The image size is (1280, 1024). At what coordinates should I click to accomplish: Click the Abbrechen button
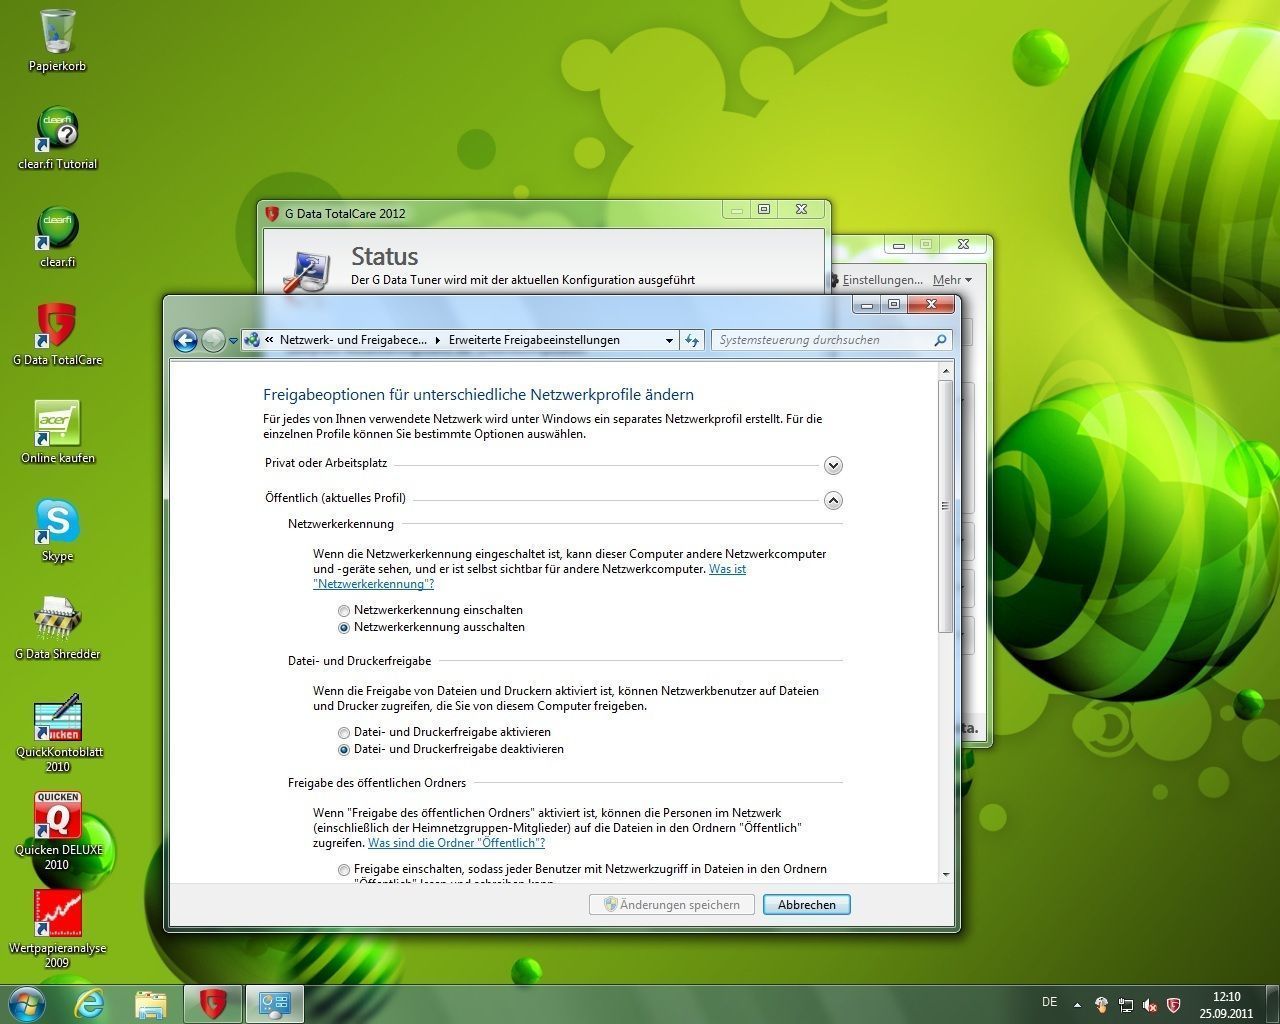pos(806,905)
